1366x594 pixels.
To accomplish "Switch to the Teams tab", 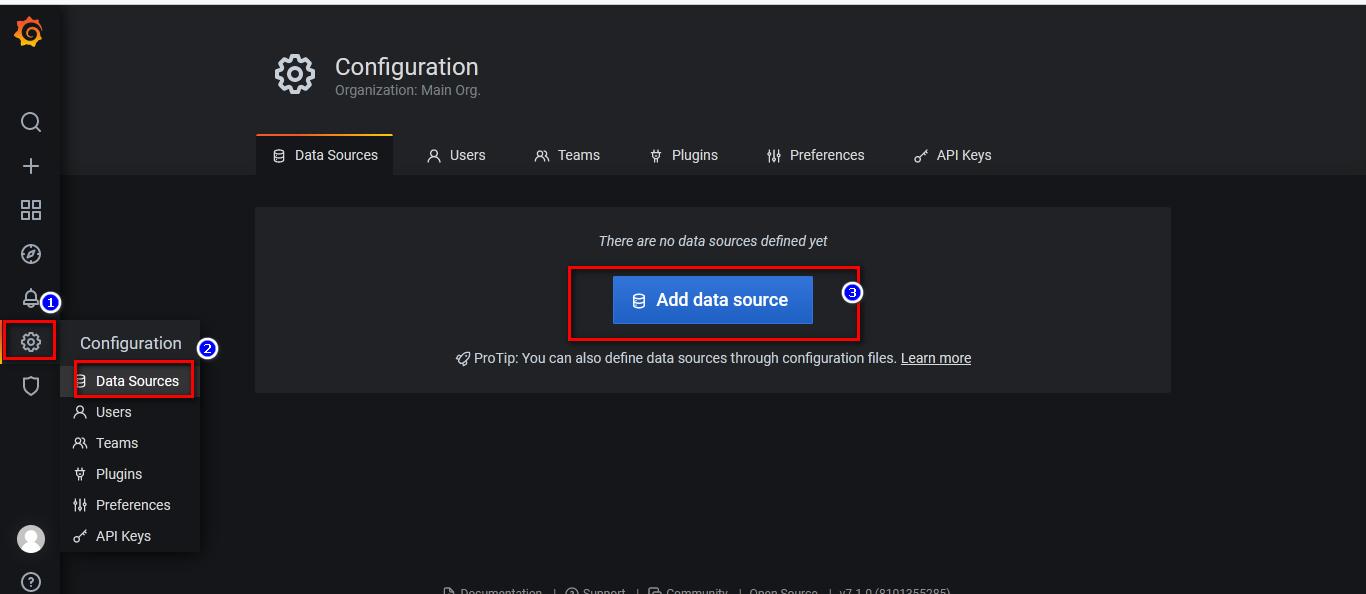I will (x=567, y=155).
